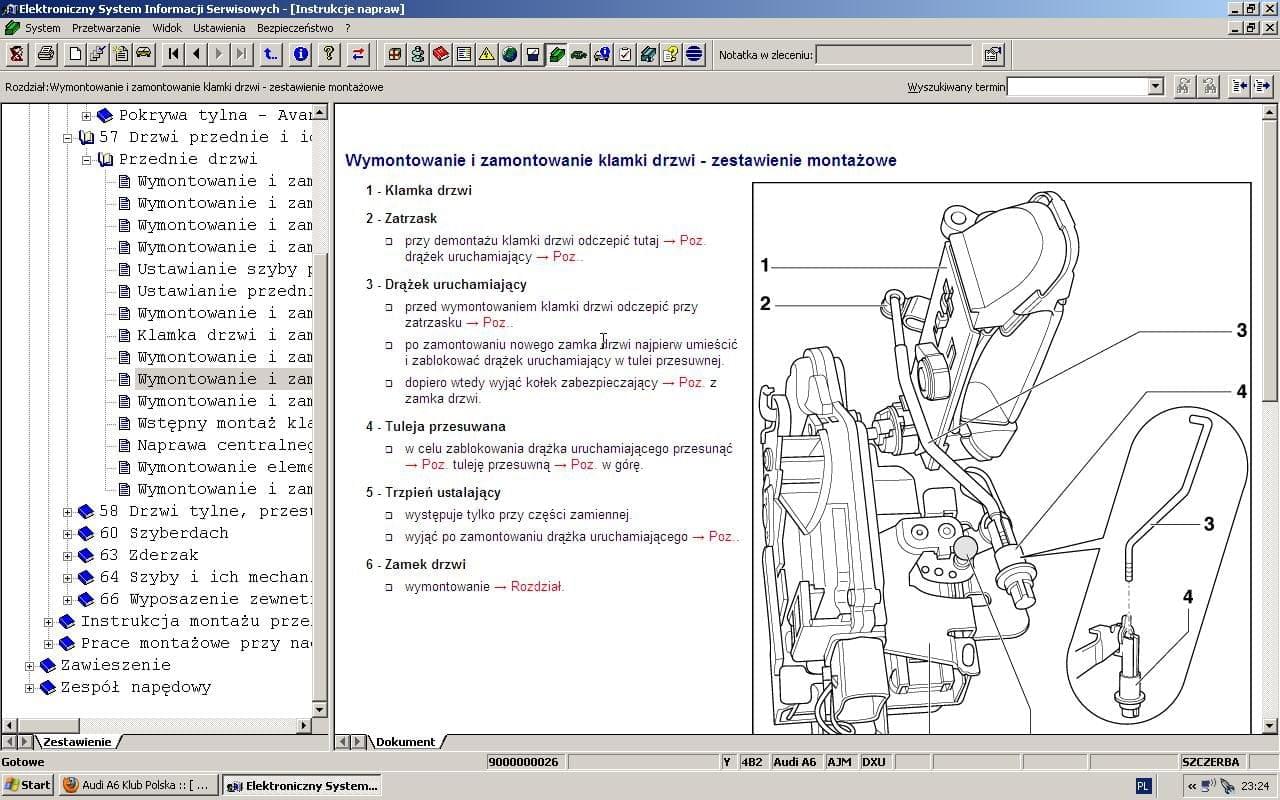This screenshot has height=800, width=1280.
Task: Open Wyszukiwany termin dropdown arrow
Action: 1156,87
